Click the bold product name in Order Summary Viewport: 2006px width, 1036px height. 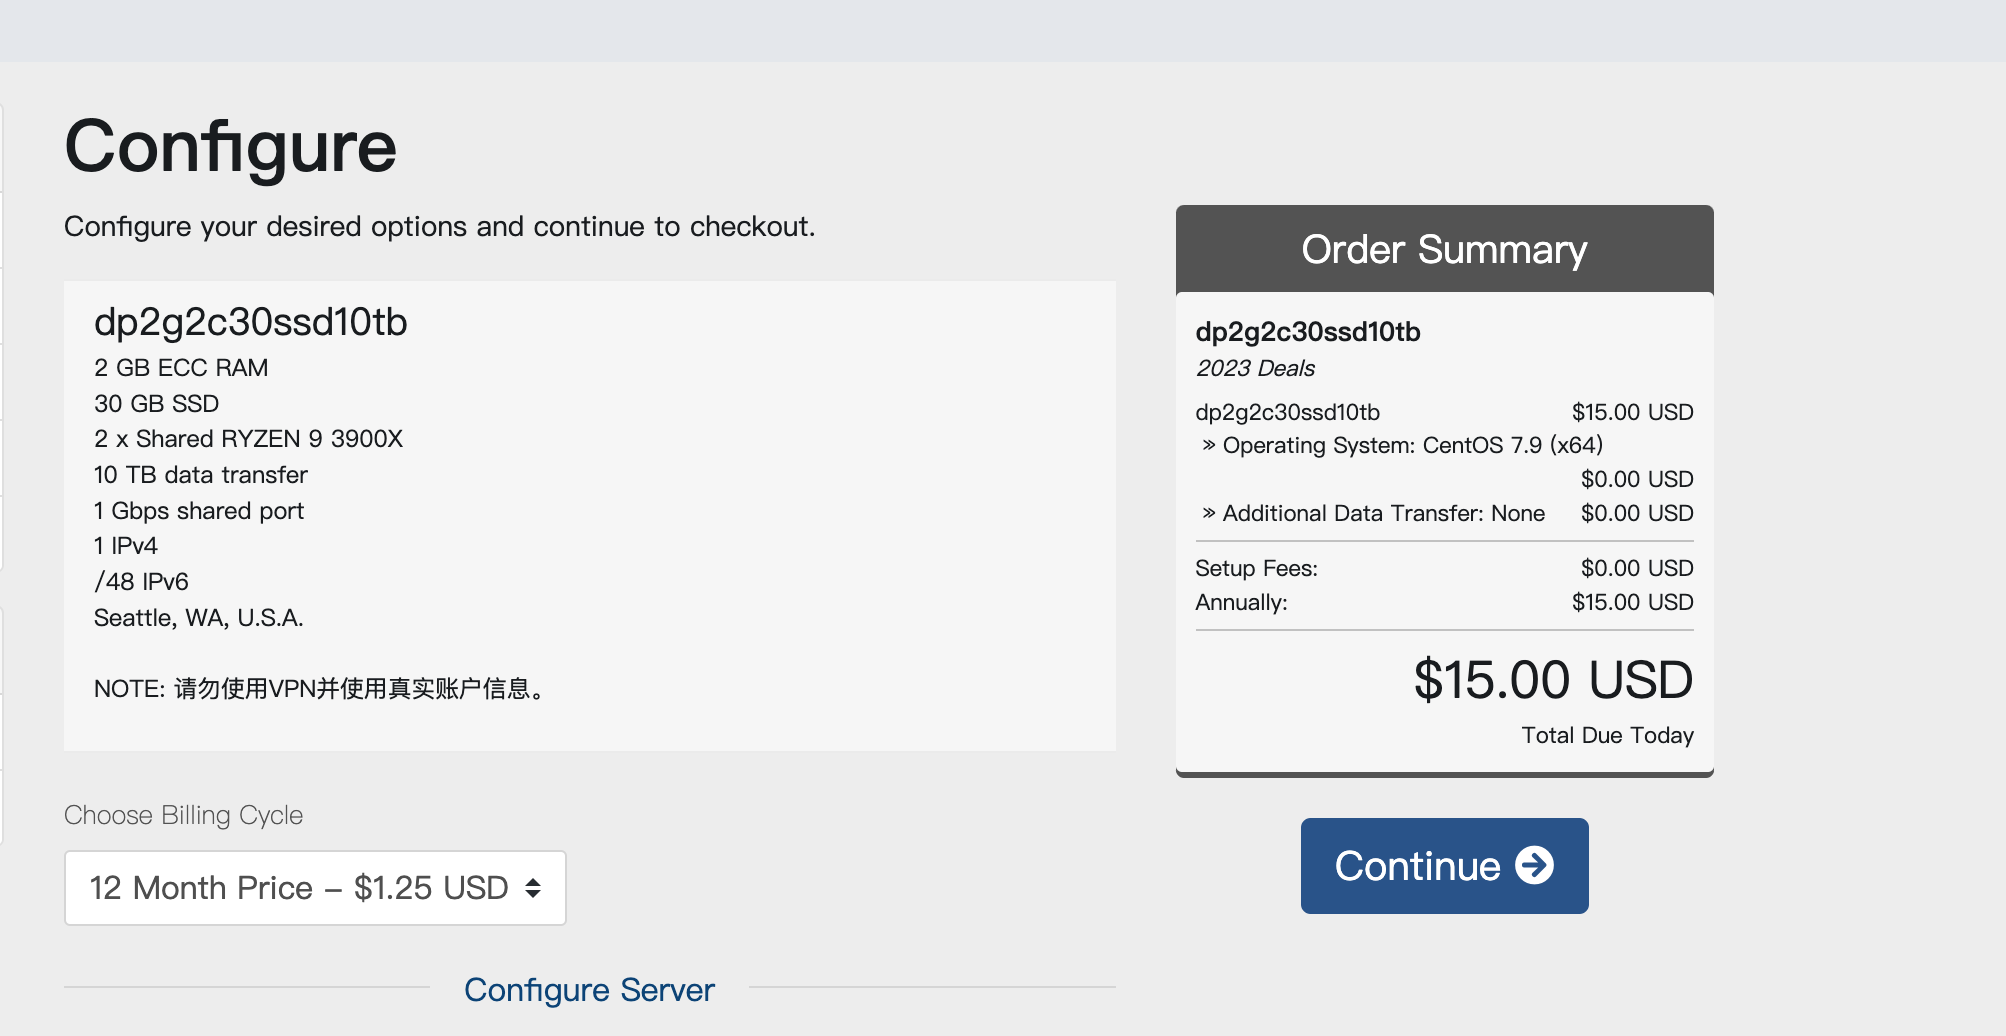(1307, 332)
